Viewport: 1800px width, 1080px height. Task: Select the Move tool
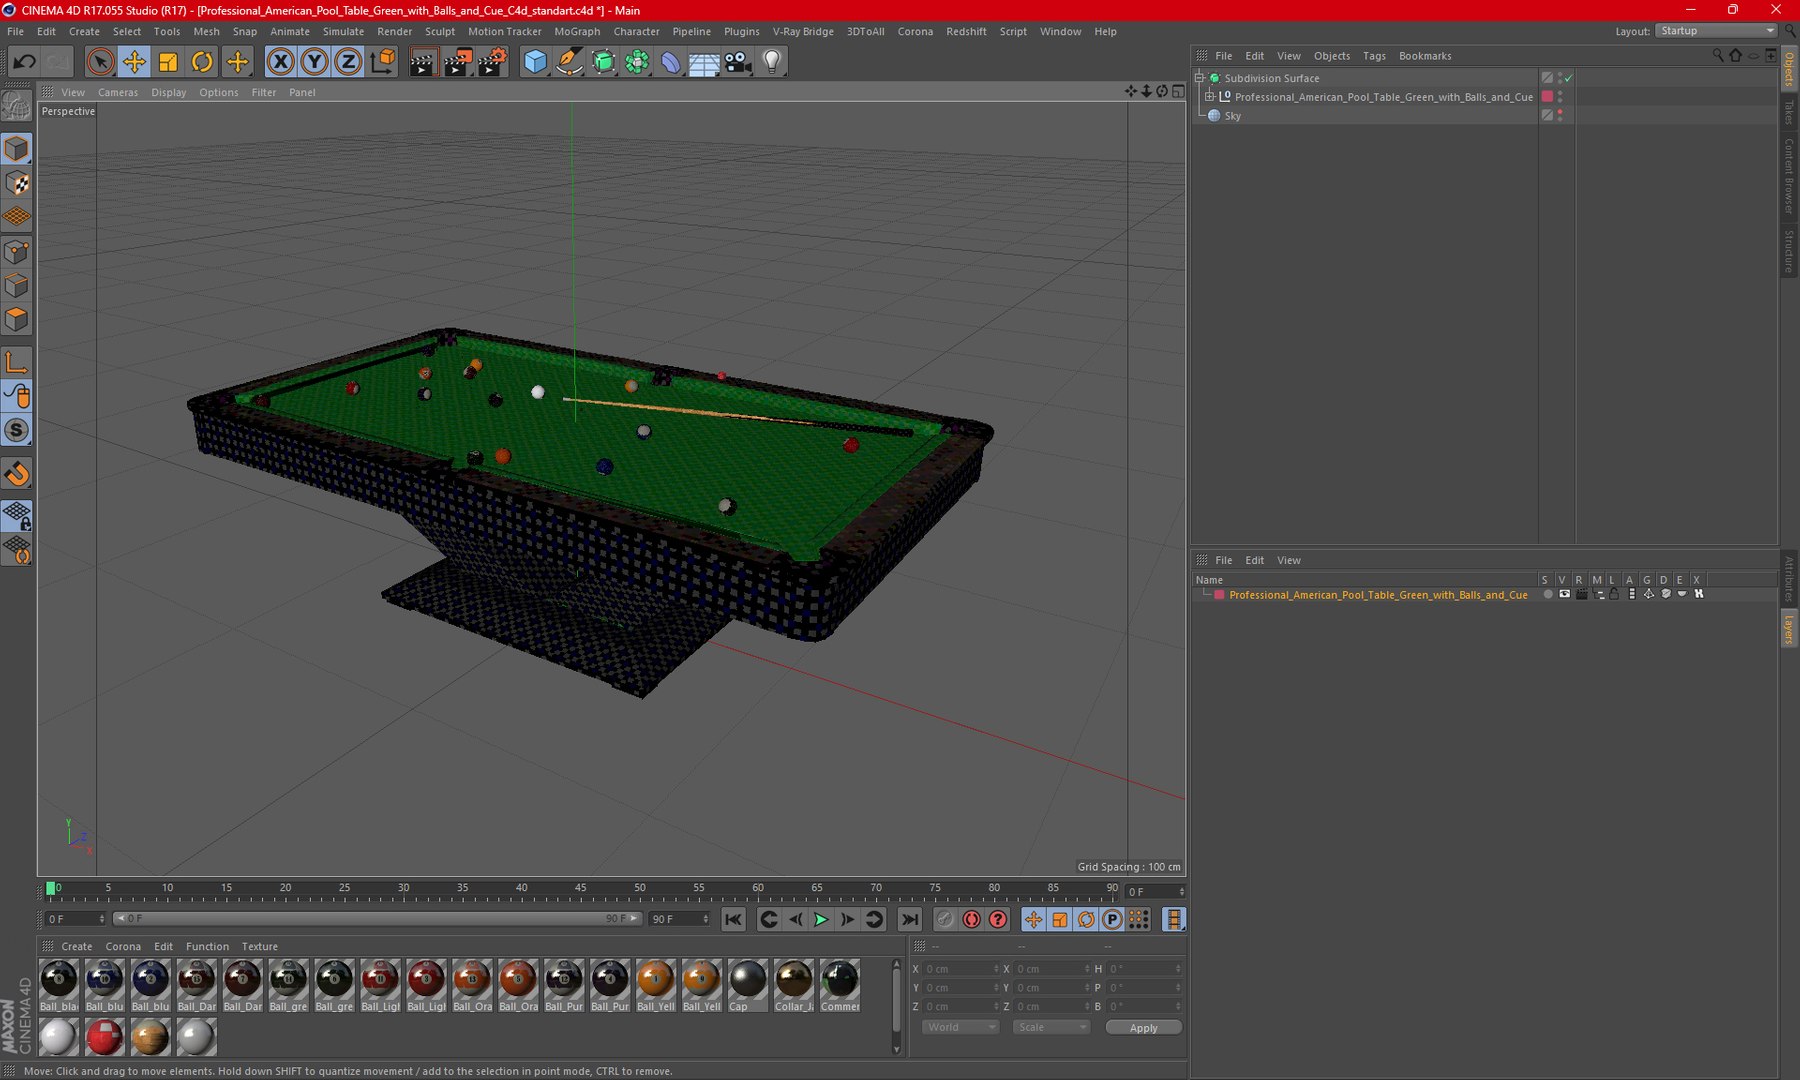(134, 62)
